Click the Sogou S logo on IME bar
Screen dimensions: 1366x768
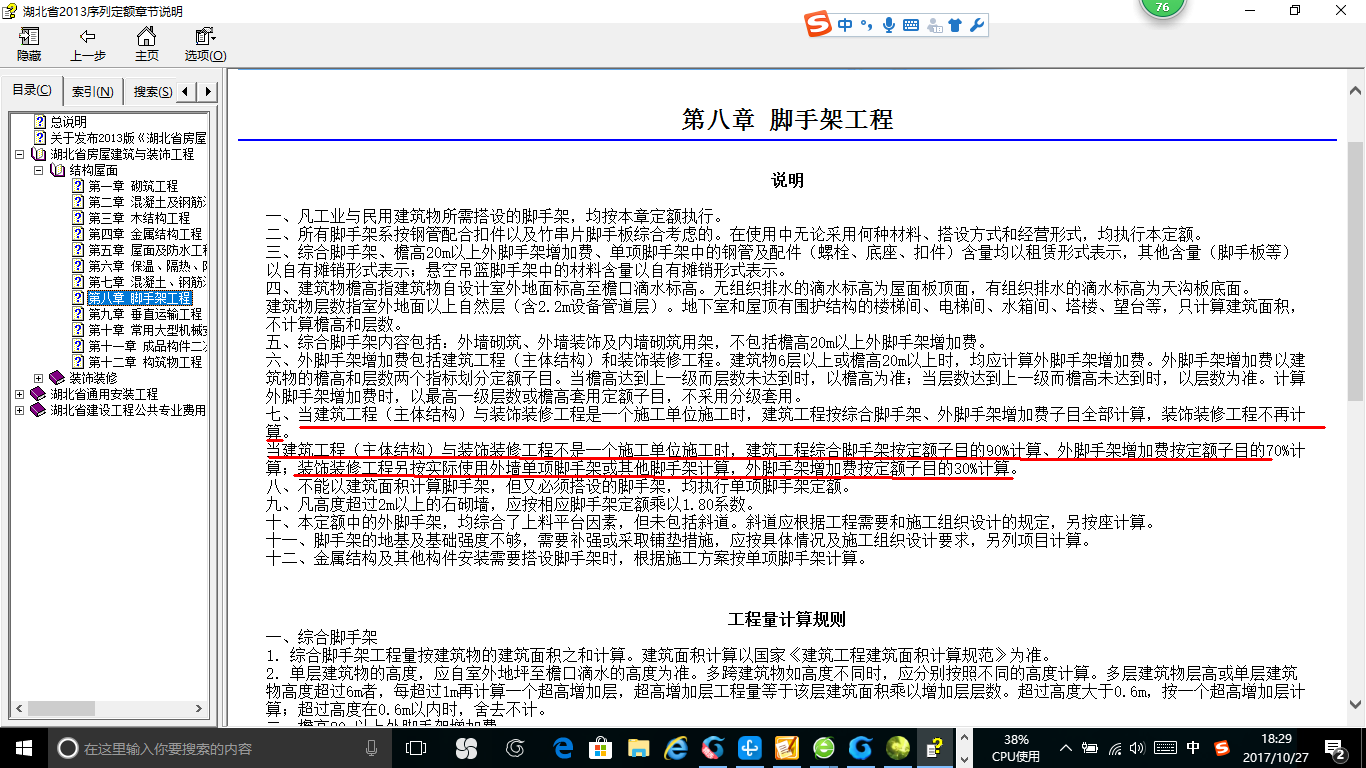820,25
